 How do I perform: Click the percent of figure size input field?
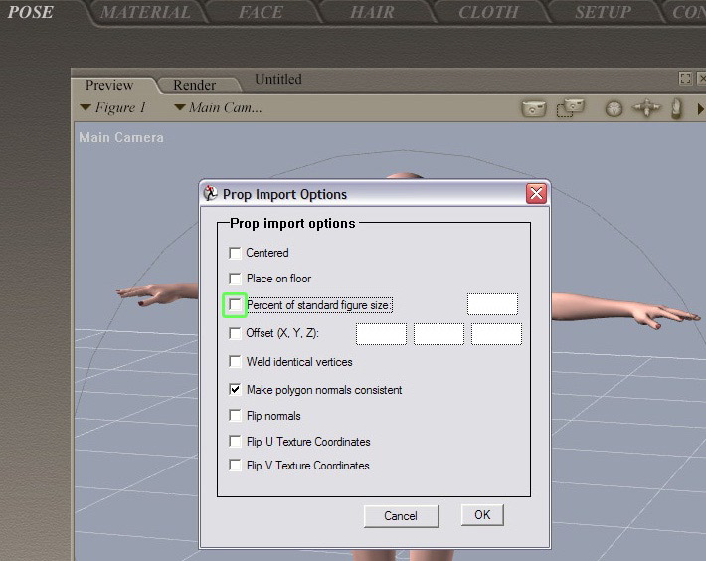(x=492, y=304)
